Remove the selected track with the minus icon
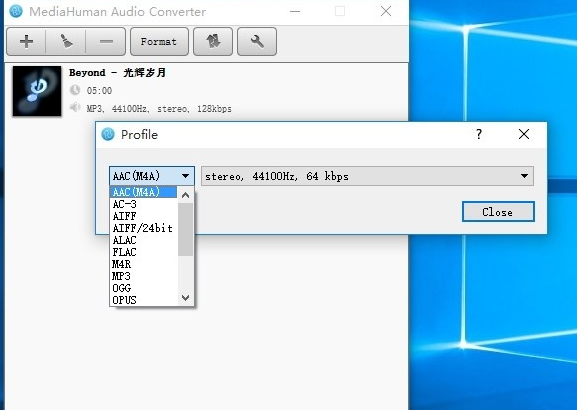Image resolution: width=577 pixels, height=410 pixels. click(106, 41)
